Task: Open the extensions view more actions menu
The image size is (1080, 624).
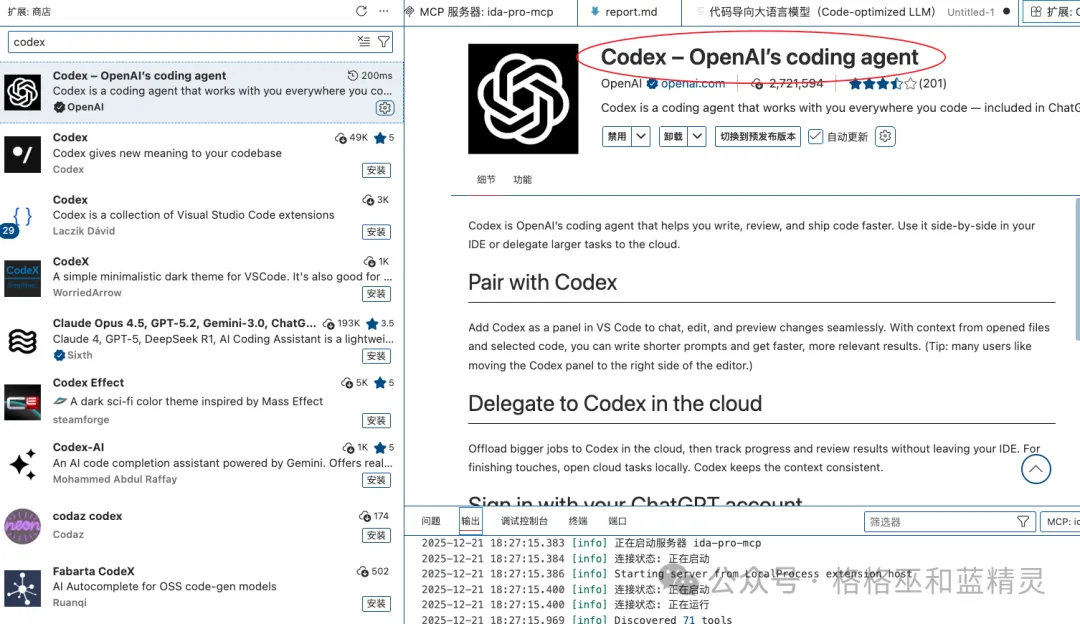Action: click(384, 11)
